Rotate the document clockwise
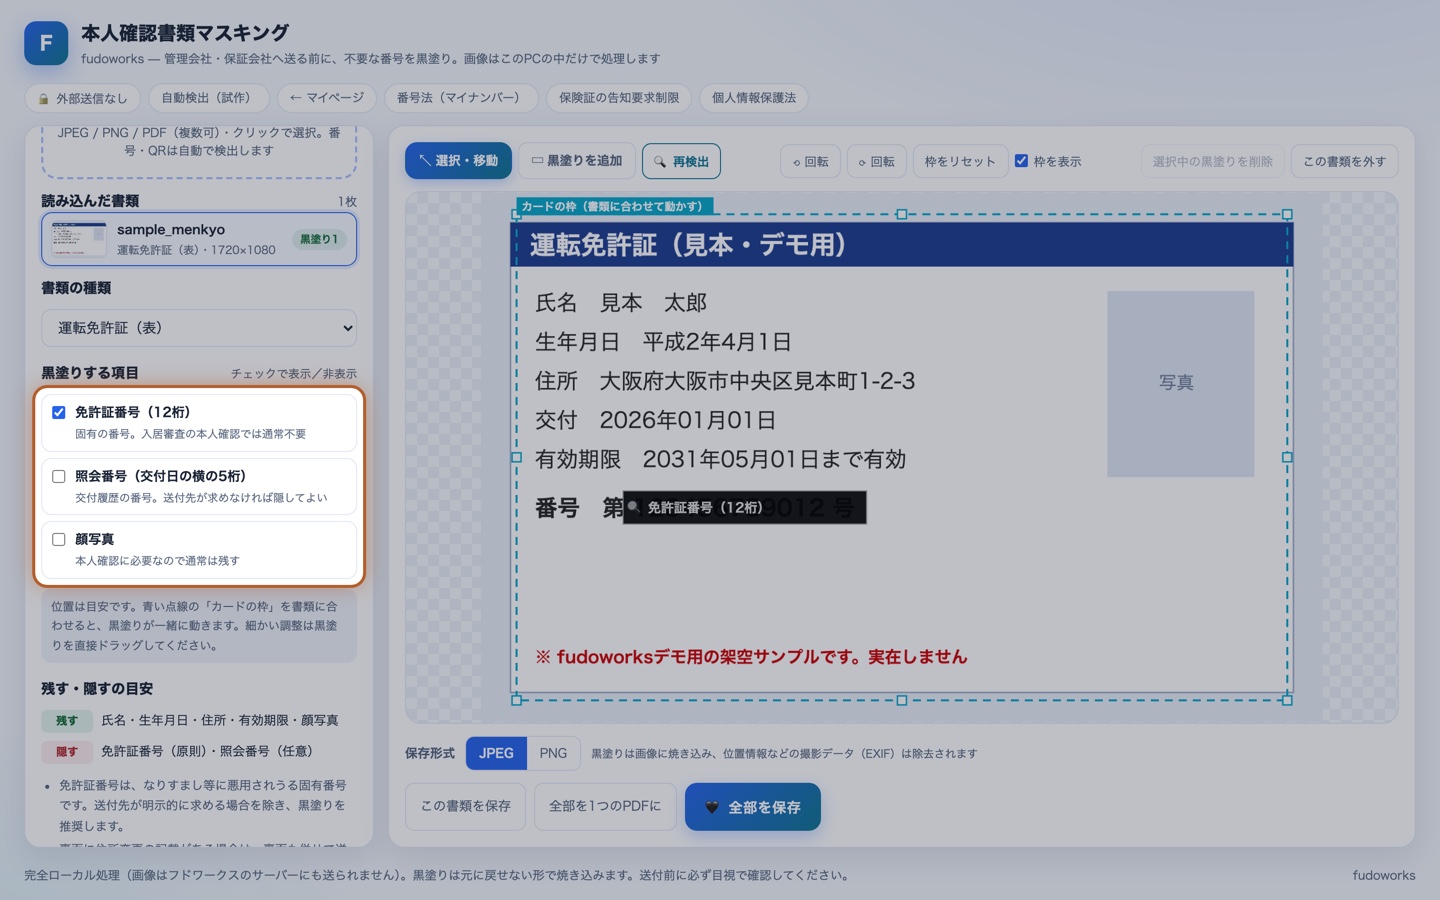 point(876,161)
